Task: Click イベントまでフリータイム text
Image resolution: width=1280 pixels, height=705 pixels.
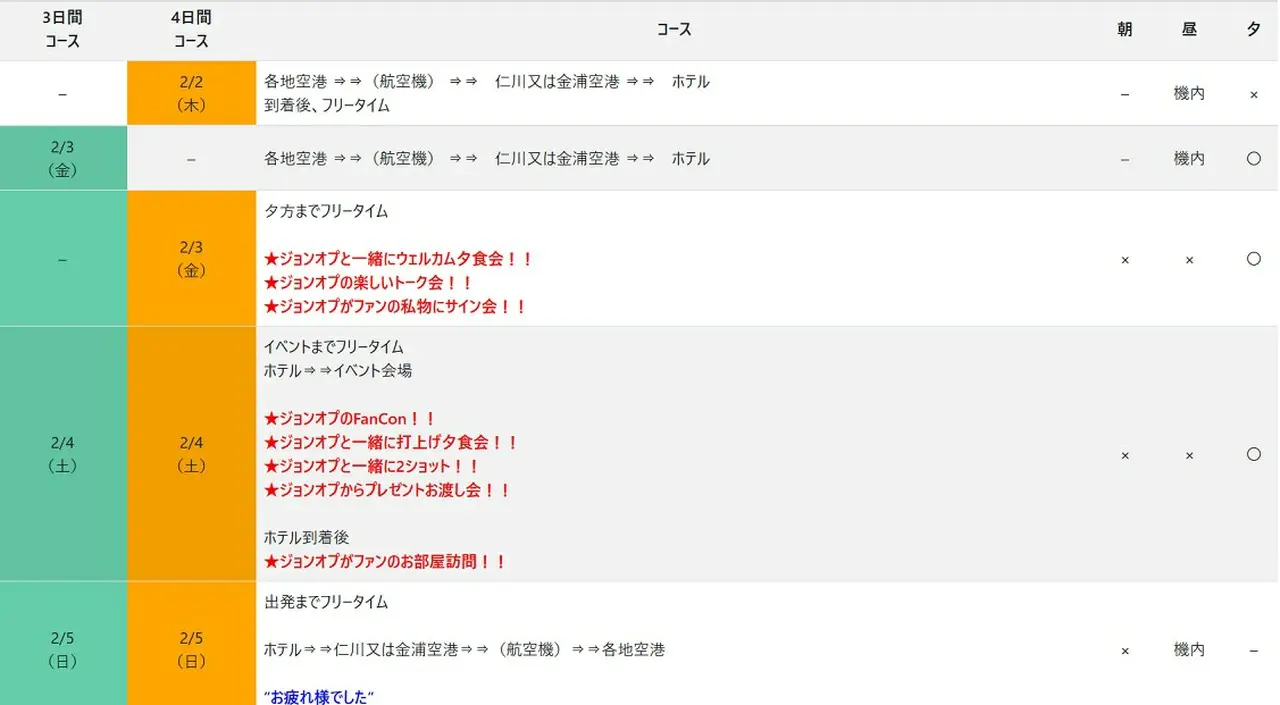Action: coord(333,347)
